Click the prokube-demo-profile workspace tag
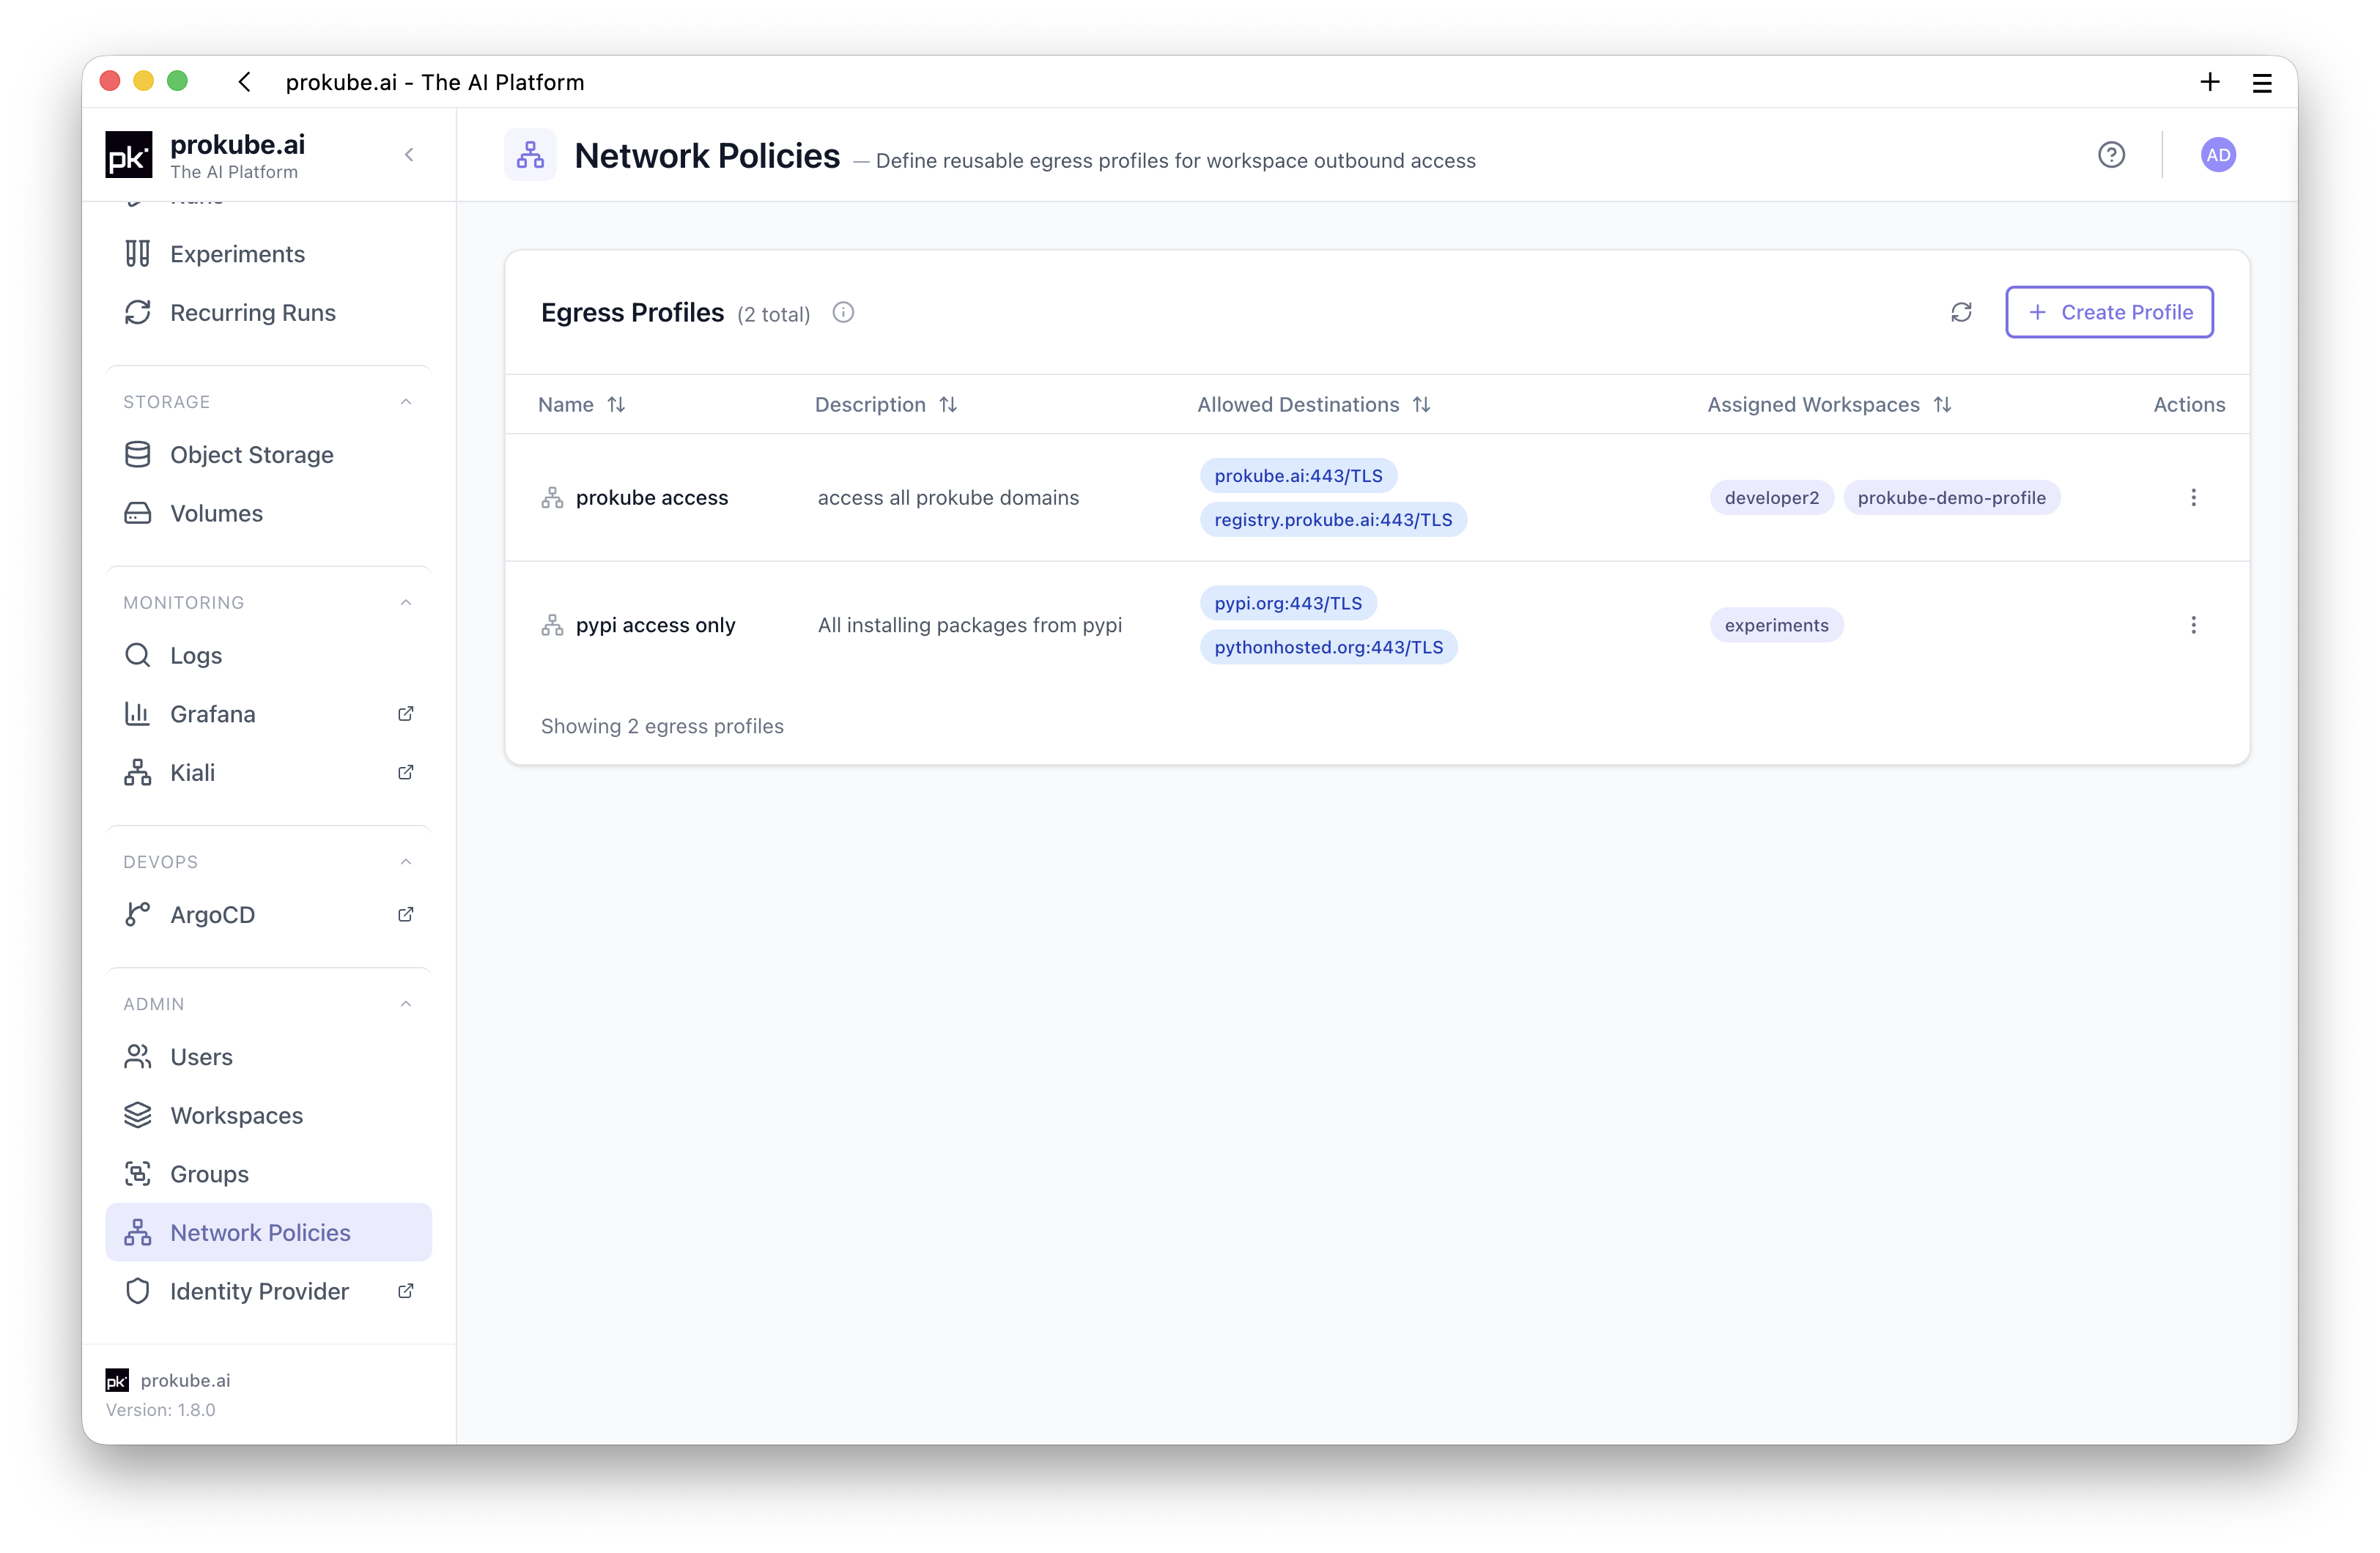 coord(1951,498)
